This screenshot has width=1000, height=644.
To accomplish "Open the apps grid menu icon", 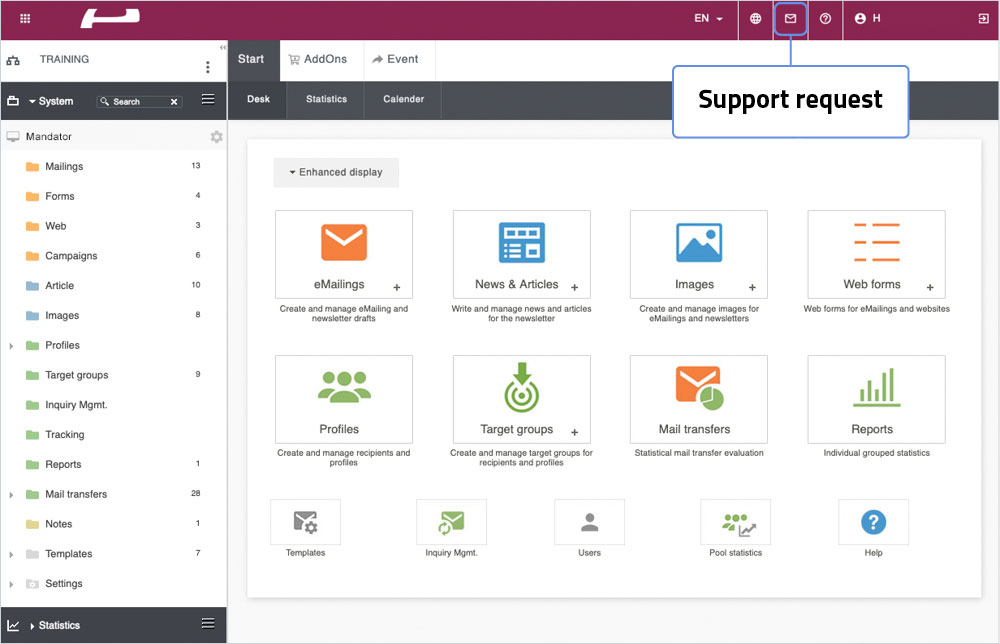I will click(x=25, y=18).
